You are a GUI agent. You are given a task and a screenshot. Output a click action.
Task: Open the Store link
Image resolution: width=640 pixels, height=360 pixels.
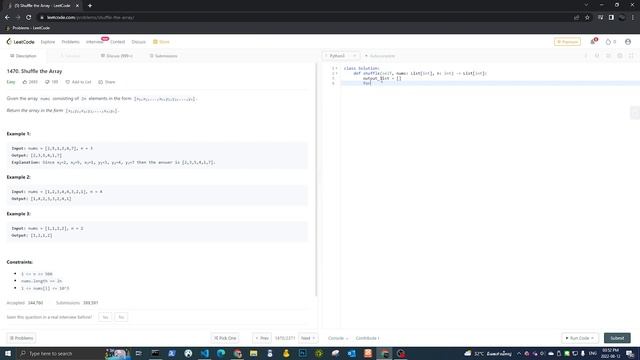click(161, 42)
